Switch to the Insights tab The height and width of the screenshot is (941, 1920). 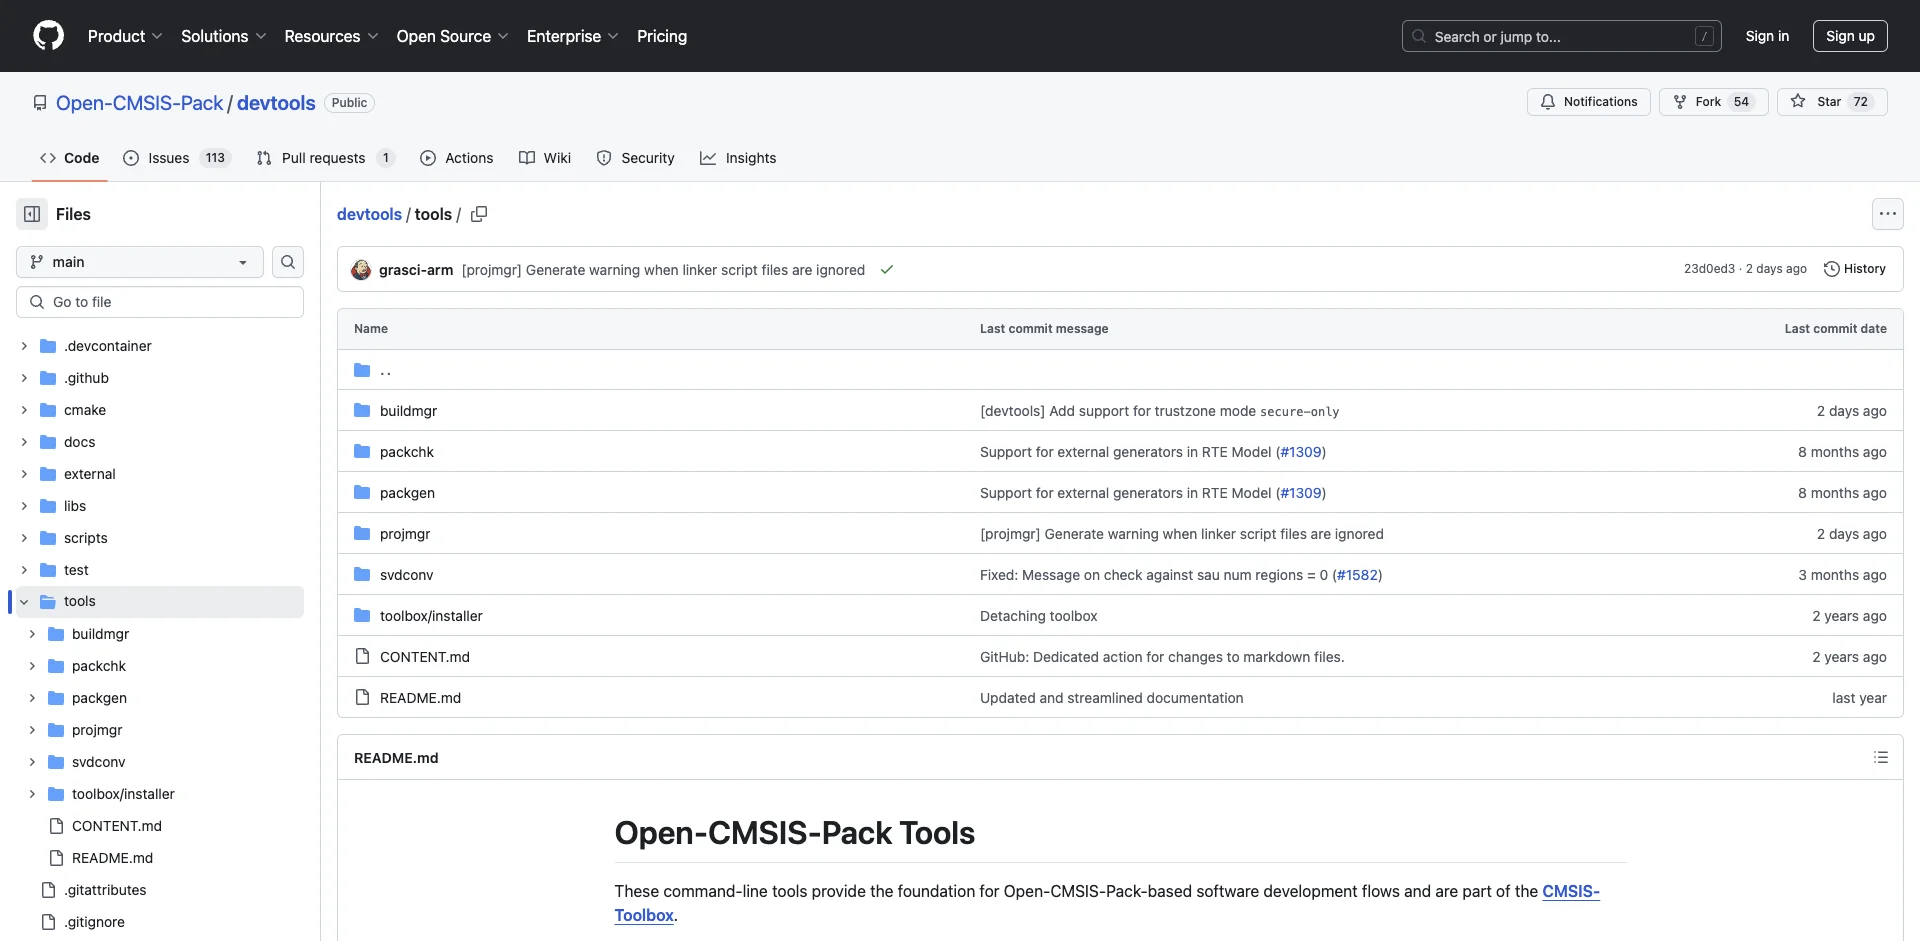(x=738, y=158)
